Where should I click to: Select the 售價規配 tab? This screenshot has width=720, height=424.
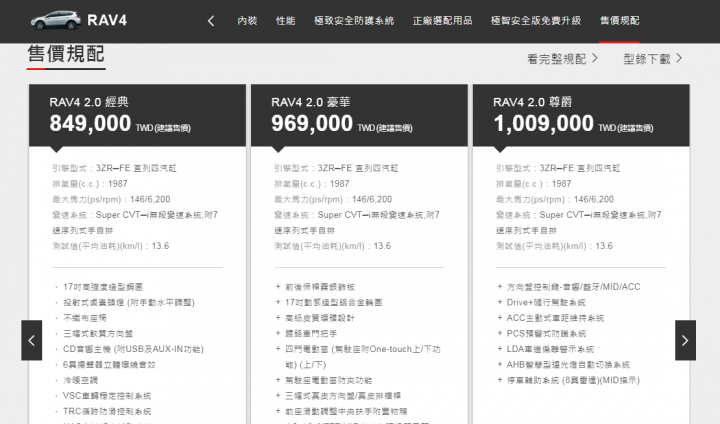tap(619, 21)
